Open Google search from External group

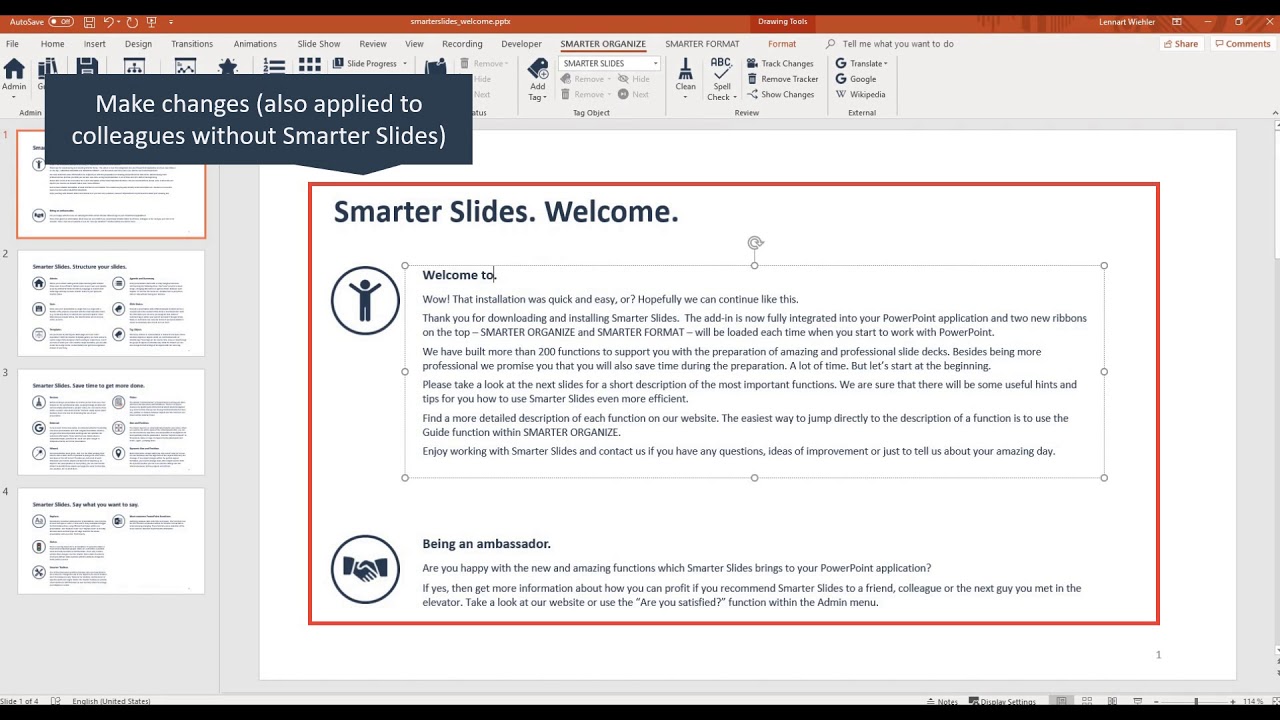click(x=856, y=79)
